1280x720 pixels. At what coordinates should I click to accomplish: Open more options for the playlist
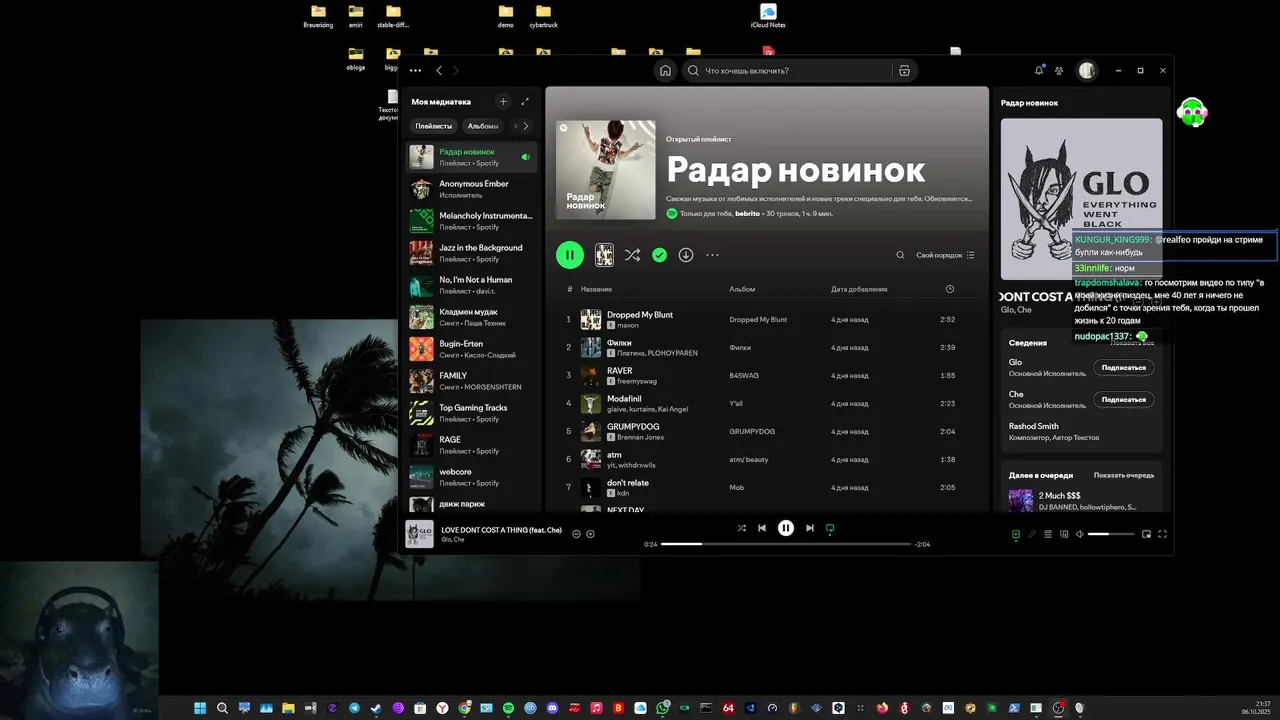tap(712, 255)
